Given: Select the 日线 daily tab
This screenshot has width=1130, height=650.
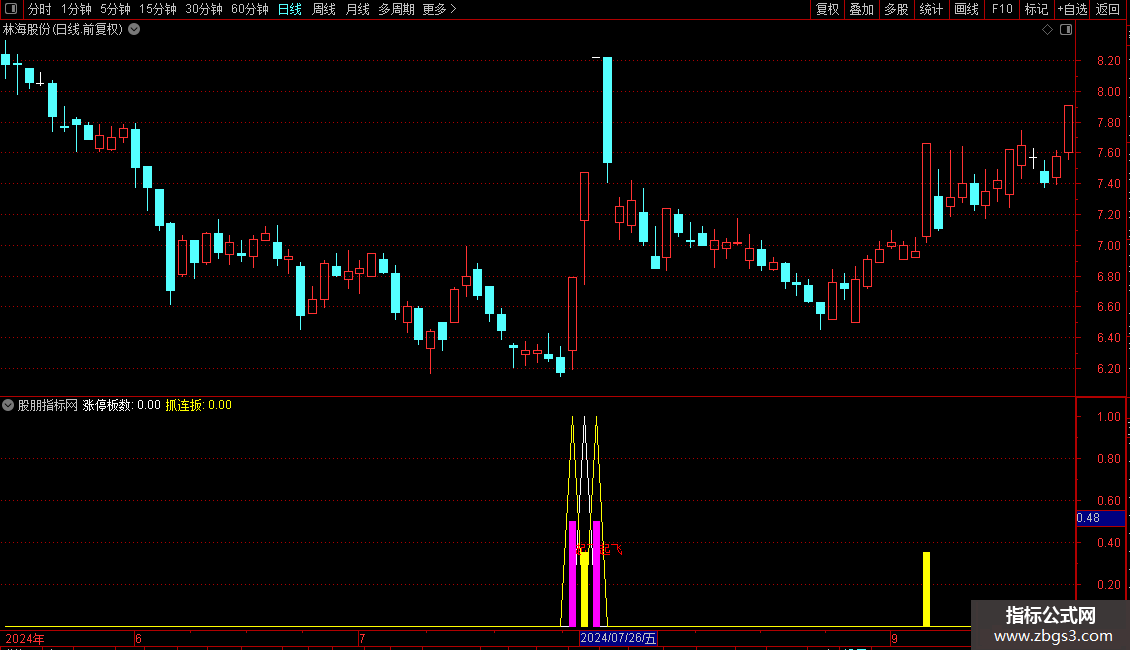Looking at the screenshot, I should pyautogui.click(x=290, y=9).
